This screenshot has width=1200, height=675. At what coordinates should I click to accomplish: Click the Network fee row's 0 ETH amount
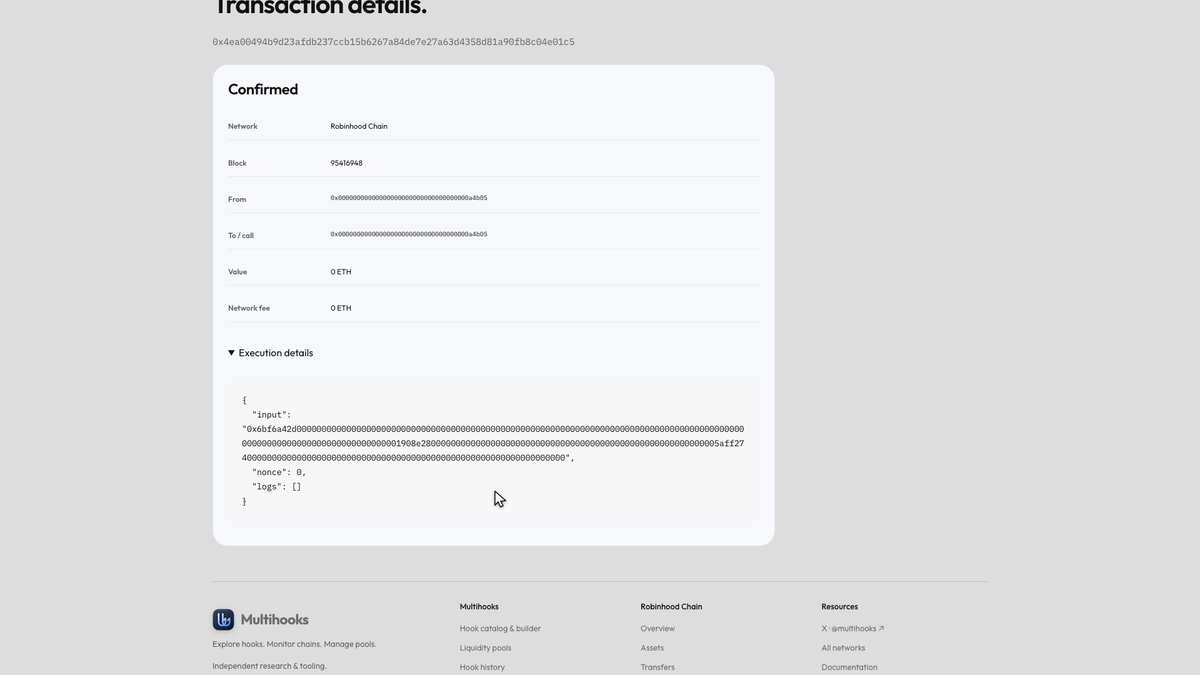tap(341, 308)
